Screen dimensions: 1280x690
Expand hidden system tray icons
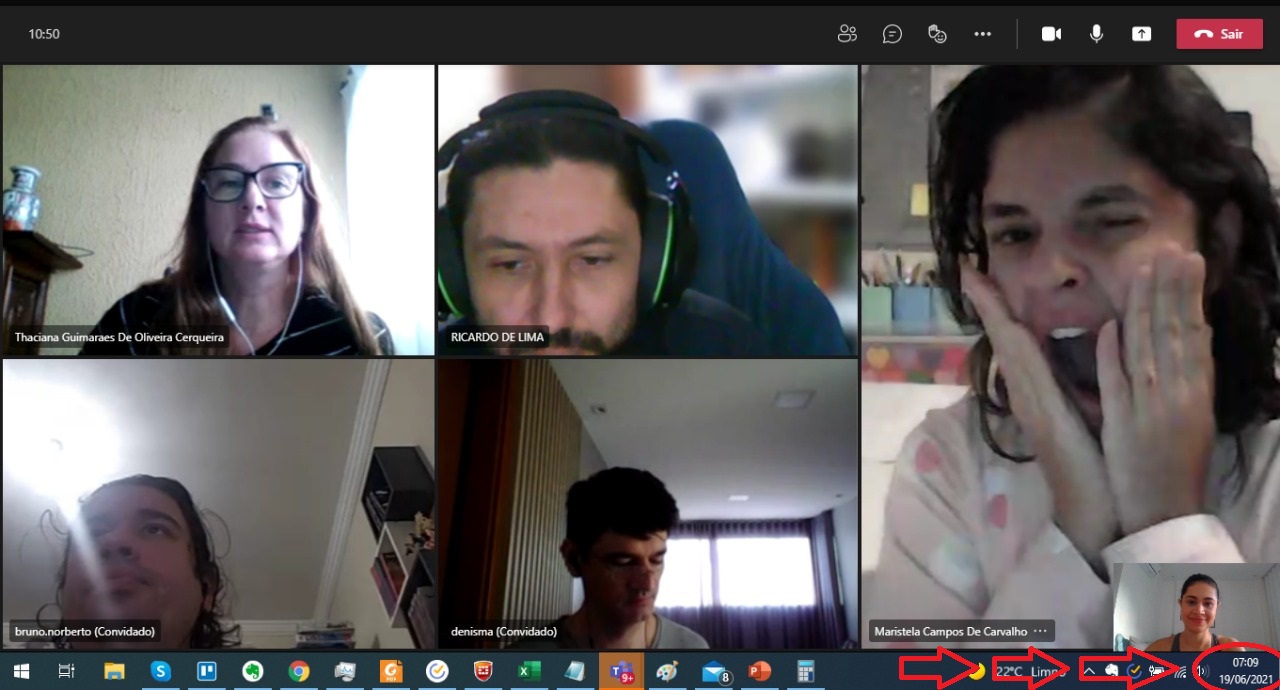pyautogui.click(x=1090, y=670)
